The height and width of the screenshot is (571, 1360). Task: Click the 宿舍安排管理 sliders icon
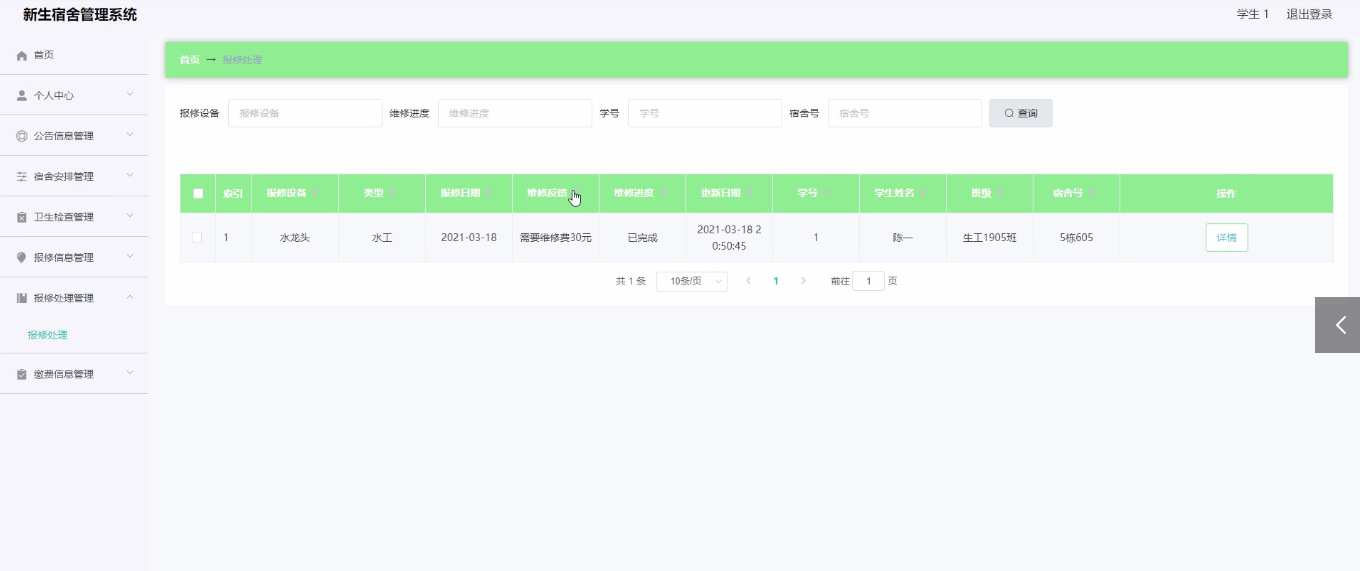(x=22, y=177)
